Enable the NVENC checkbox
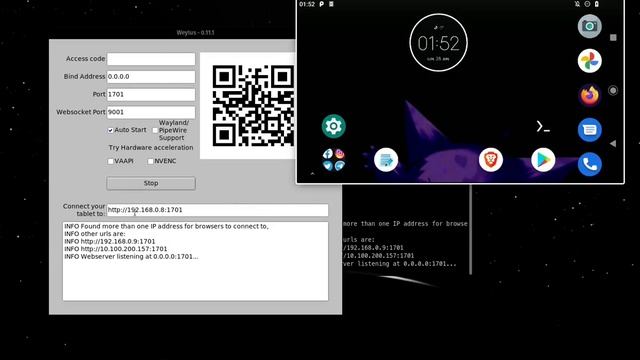 [x=150, y=161]
